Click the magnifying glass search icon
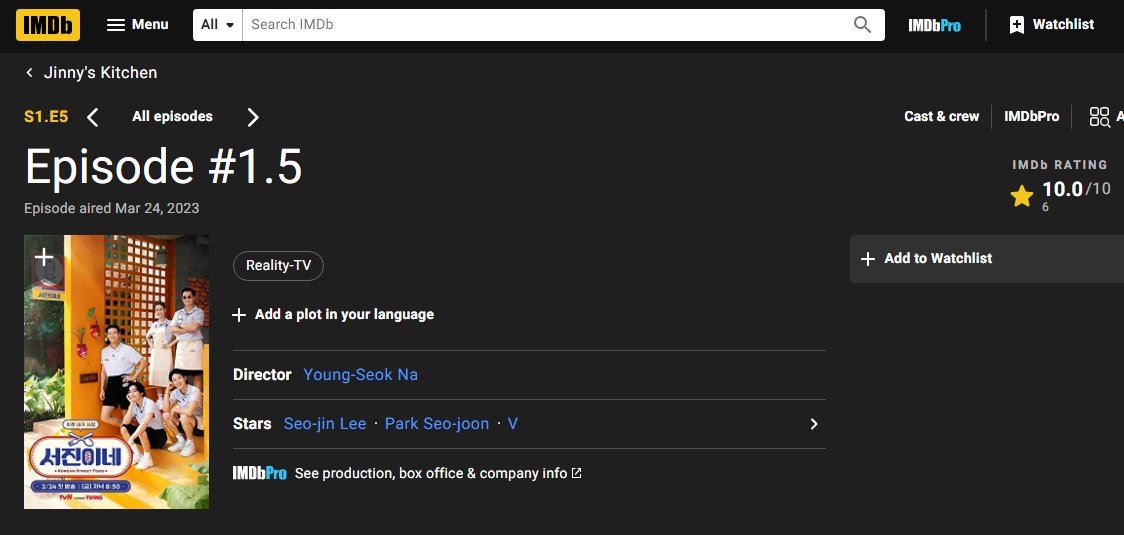Screen dimensions: 1124x535 pyautogui.click(x=862, y=24)
